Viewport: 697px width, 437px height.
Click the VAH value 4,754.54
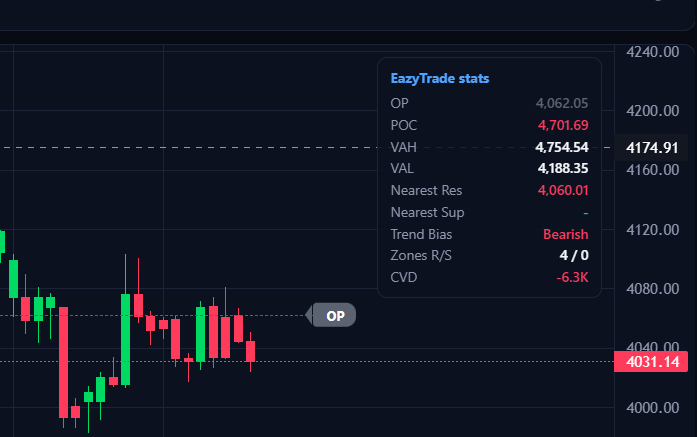coord(562,147)
